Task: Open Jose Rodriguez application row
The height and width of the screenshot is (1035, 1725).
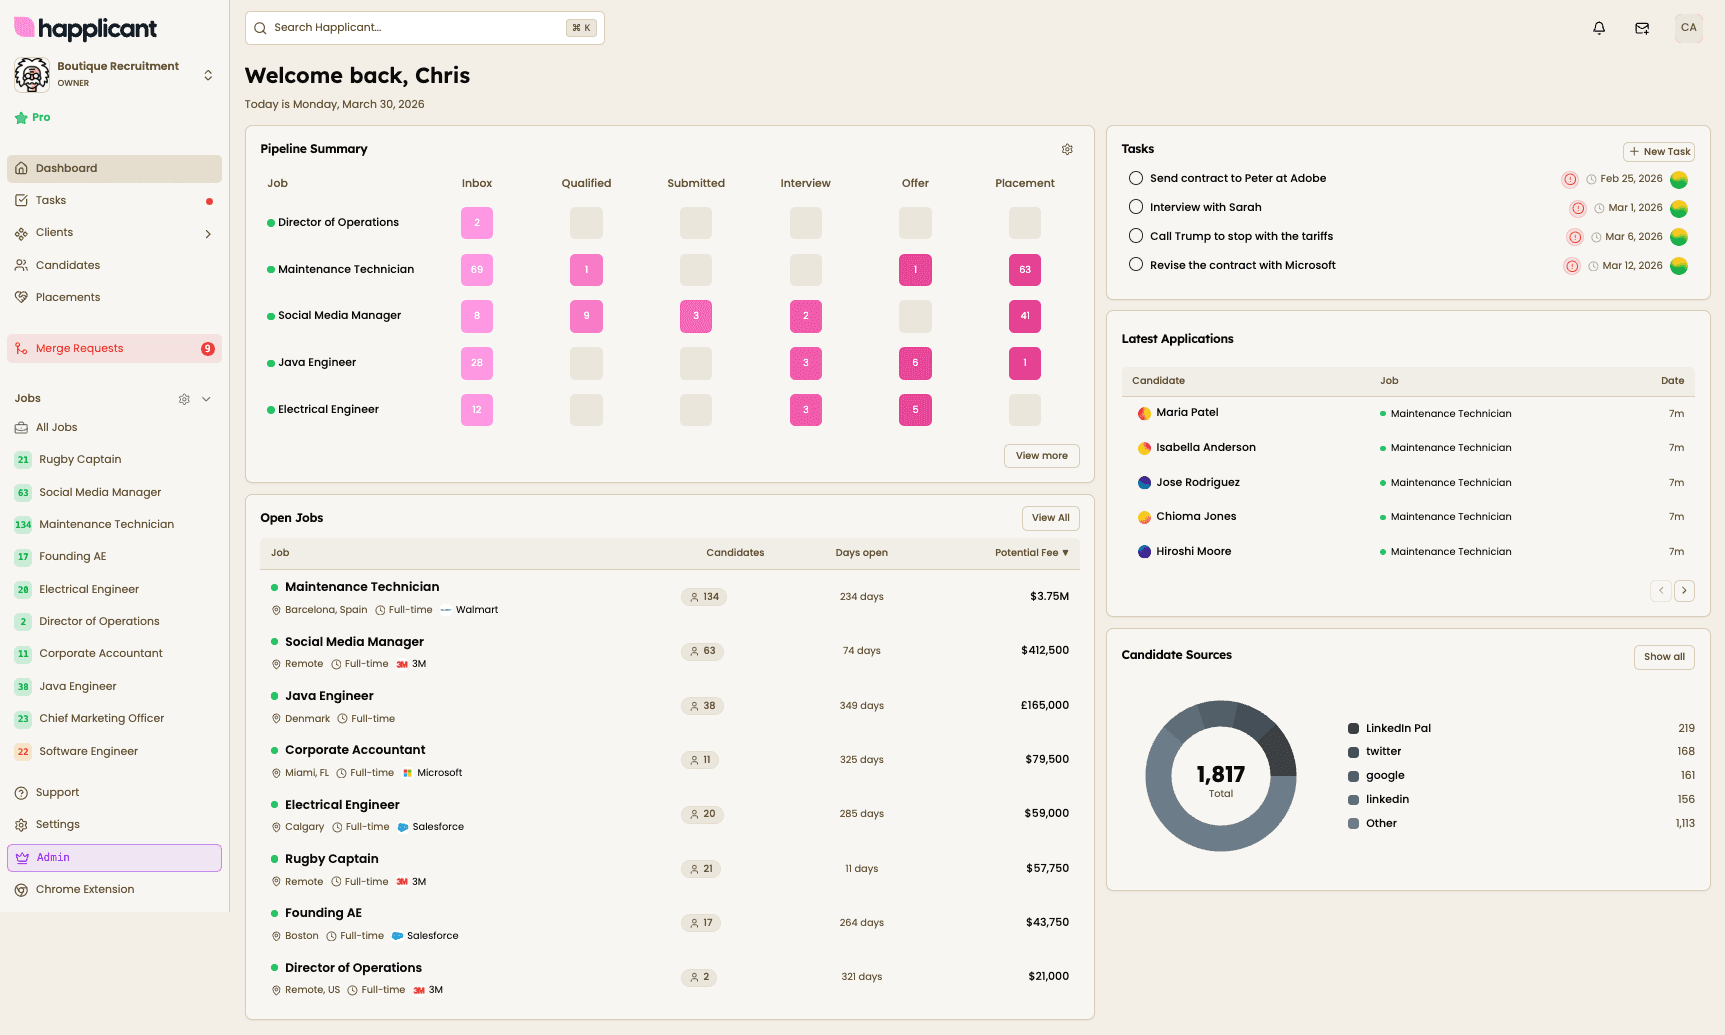Action: coord(1408,483)
